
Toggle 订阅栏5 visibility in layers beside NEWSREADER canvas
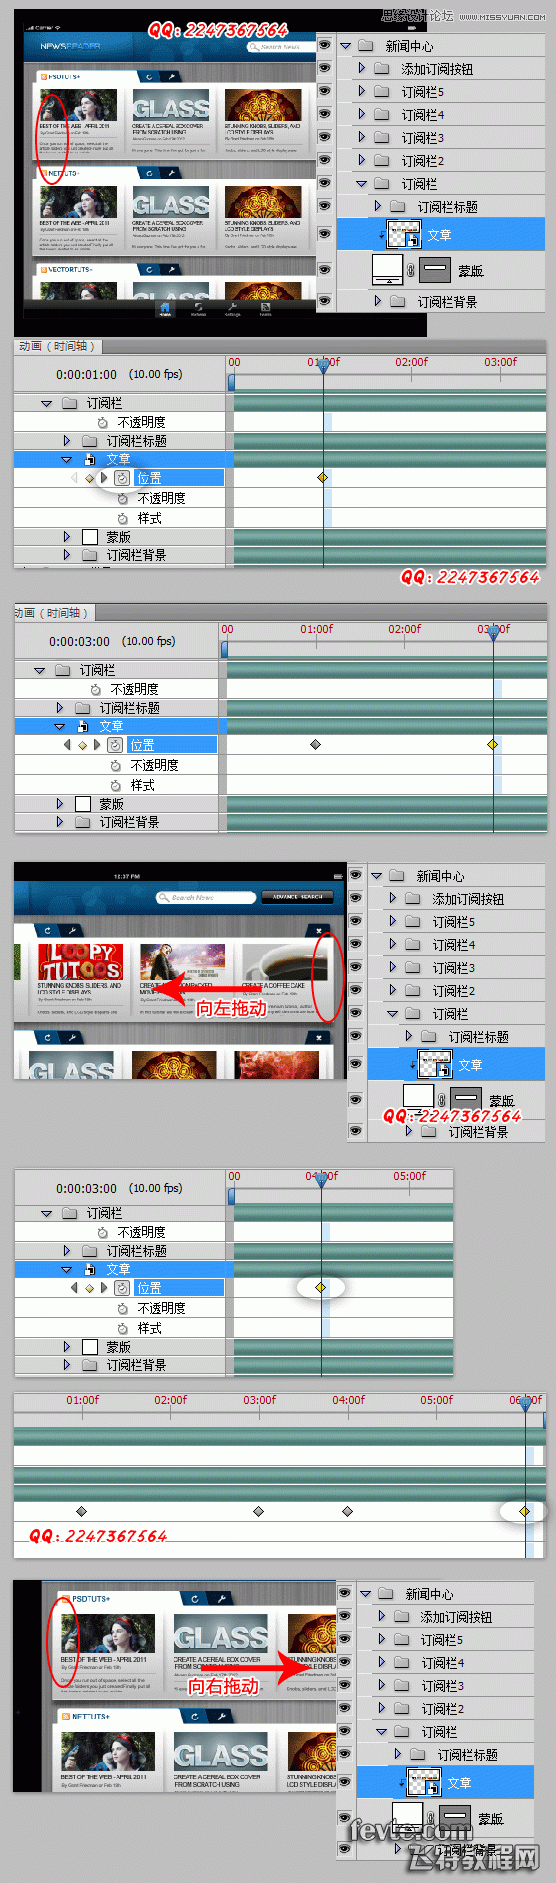click(324, 92)
